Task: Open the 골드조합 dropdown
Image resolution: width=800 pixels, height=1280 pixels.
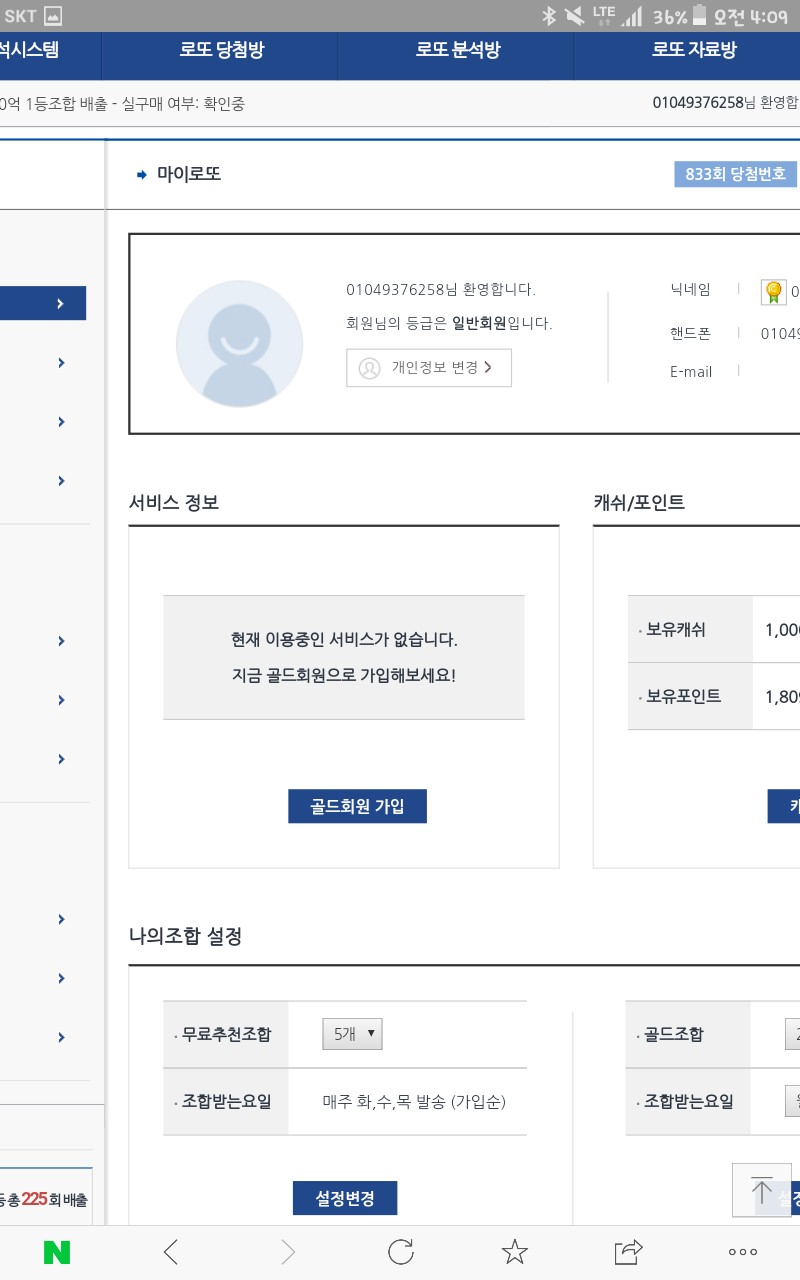Action: pyautogui.click(x=792, y=1035)
